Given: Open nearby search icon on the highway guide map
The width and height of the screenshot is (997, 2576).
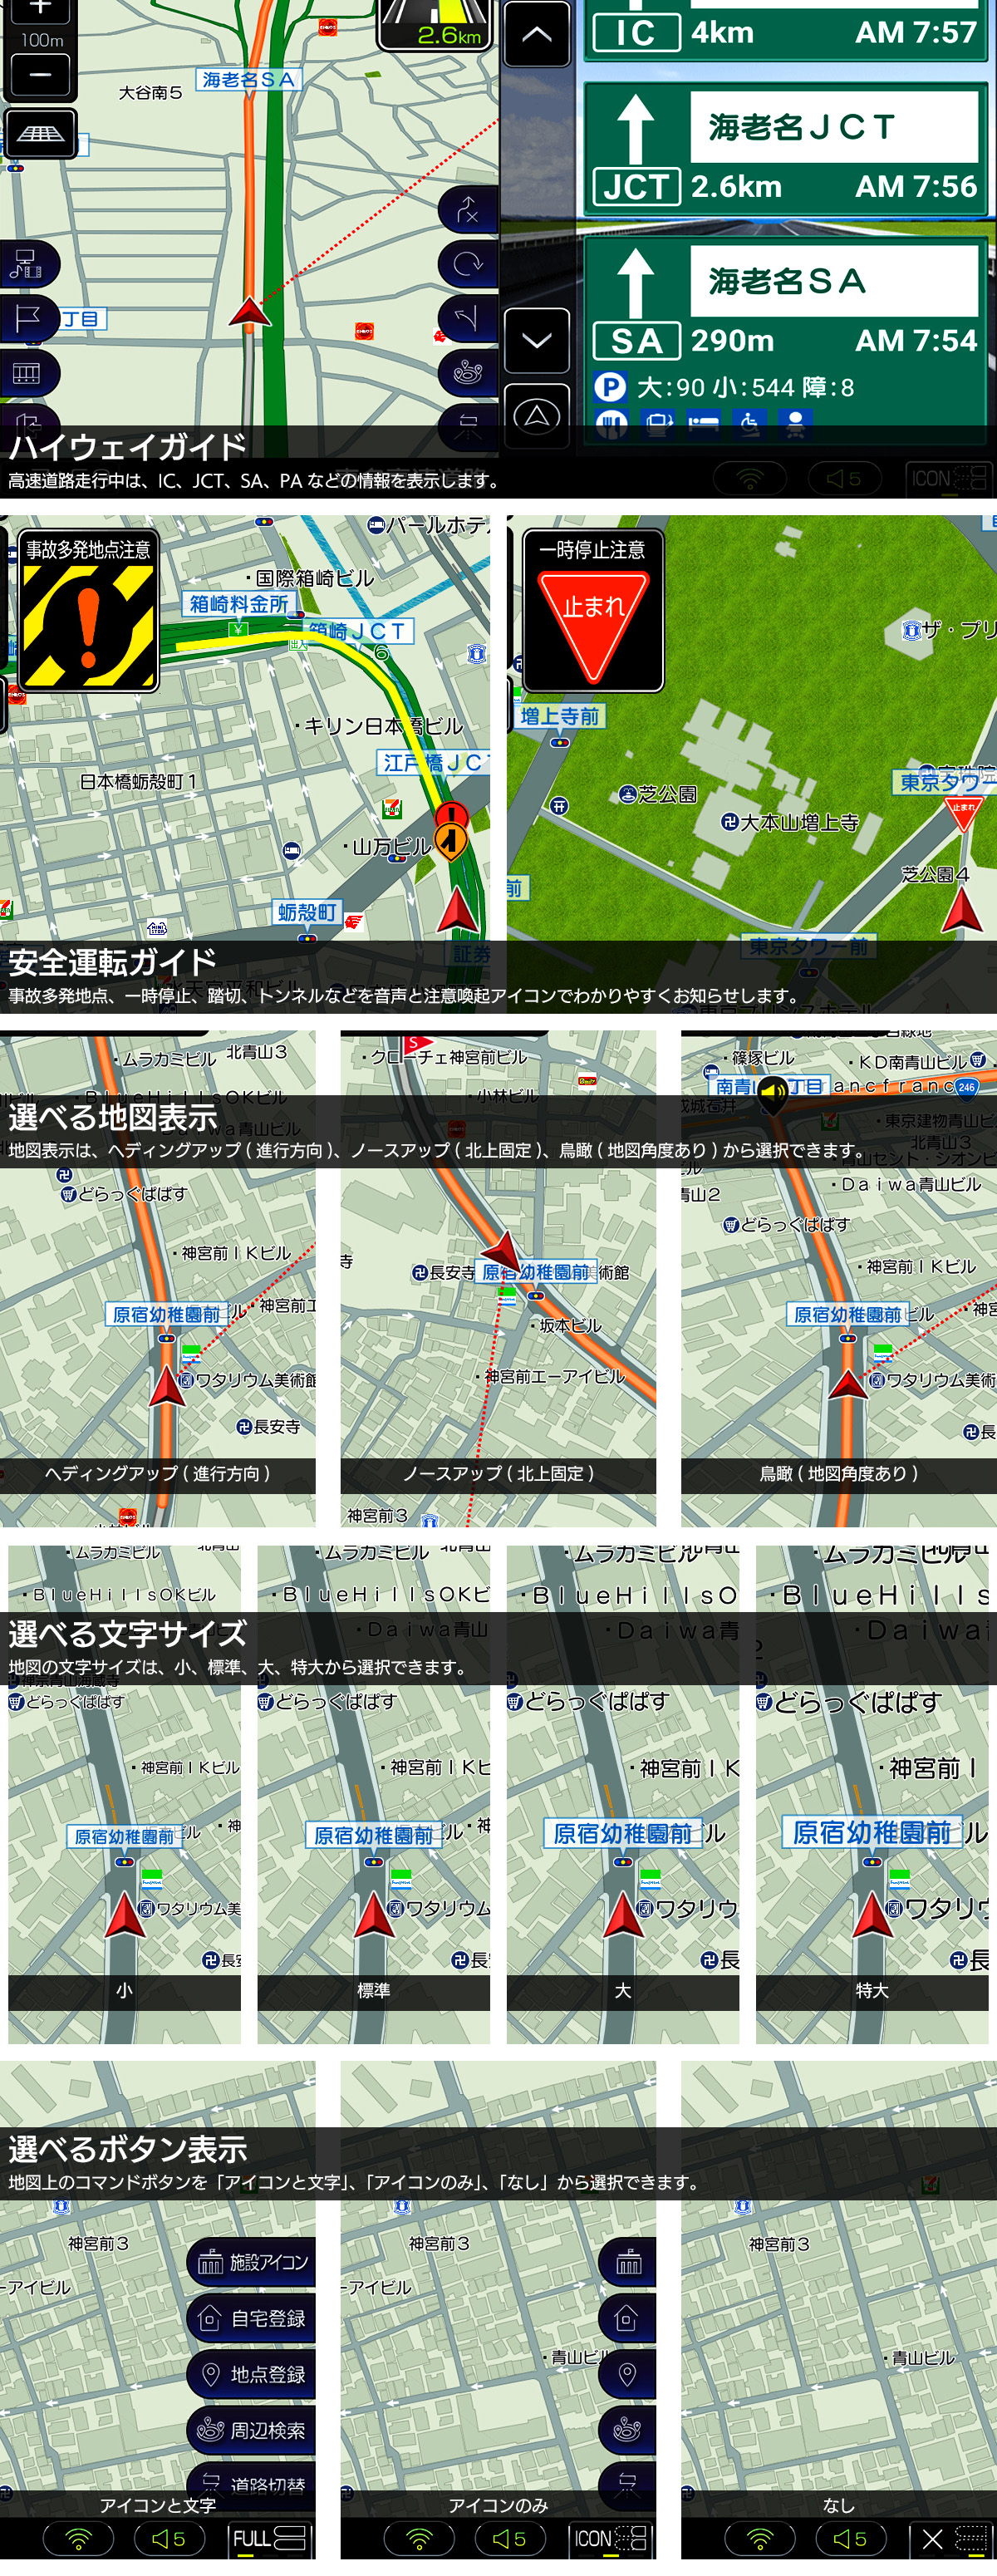Looking at the screenshot, I should (468, 373).
